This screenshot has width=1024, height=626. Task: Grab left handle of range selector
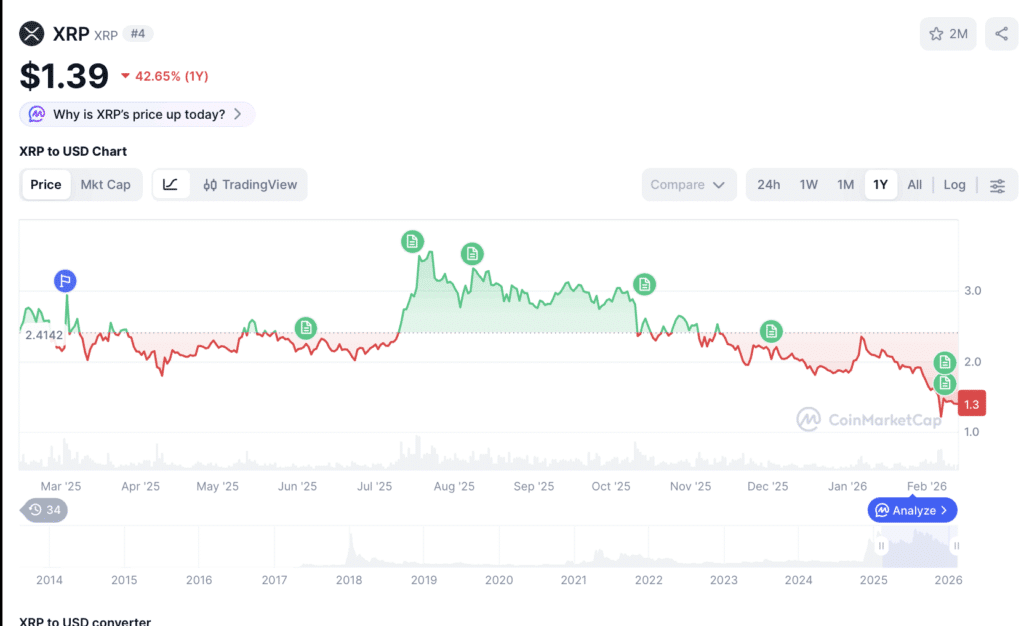[x=881, y=546]
